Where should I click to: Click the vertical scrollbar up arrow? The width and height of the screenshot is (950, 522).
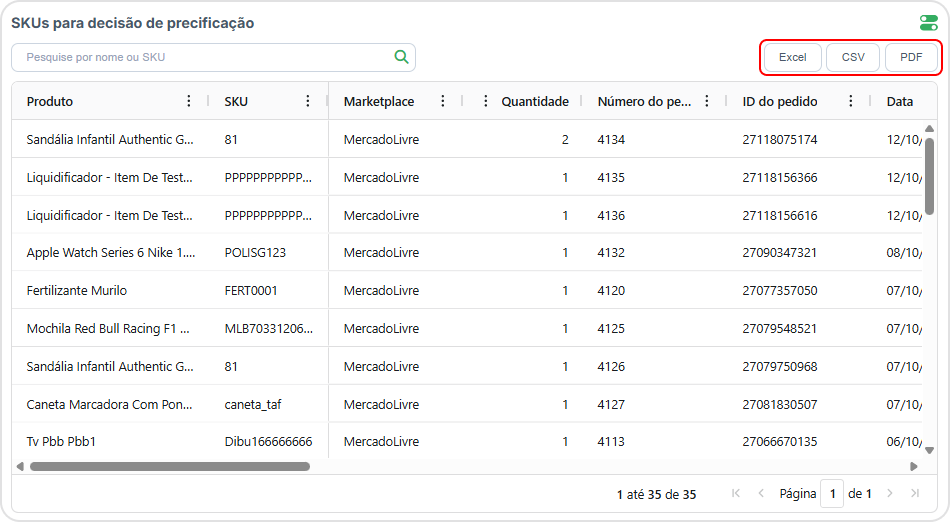click(929, 128)
